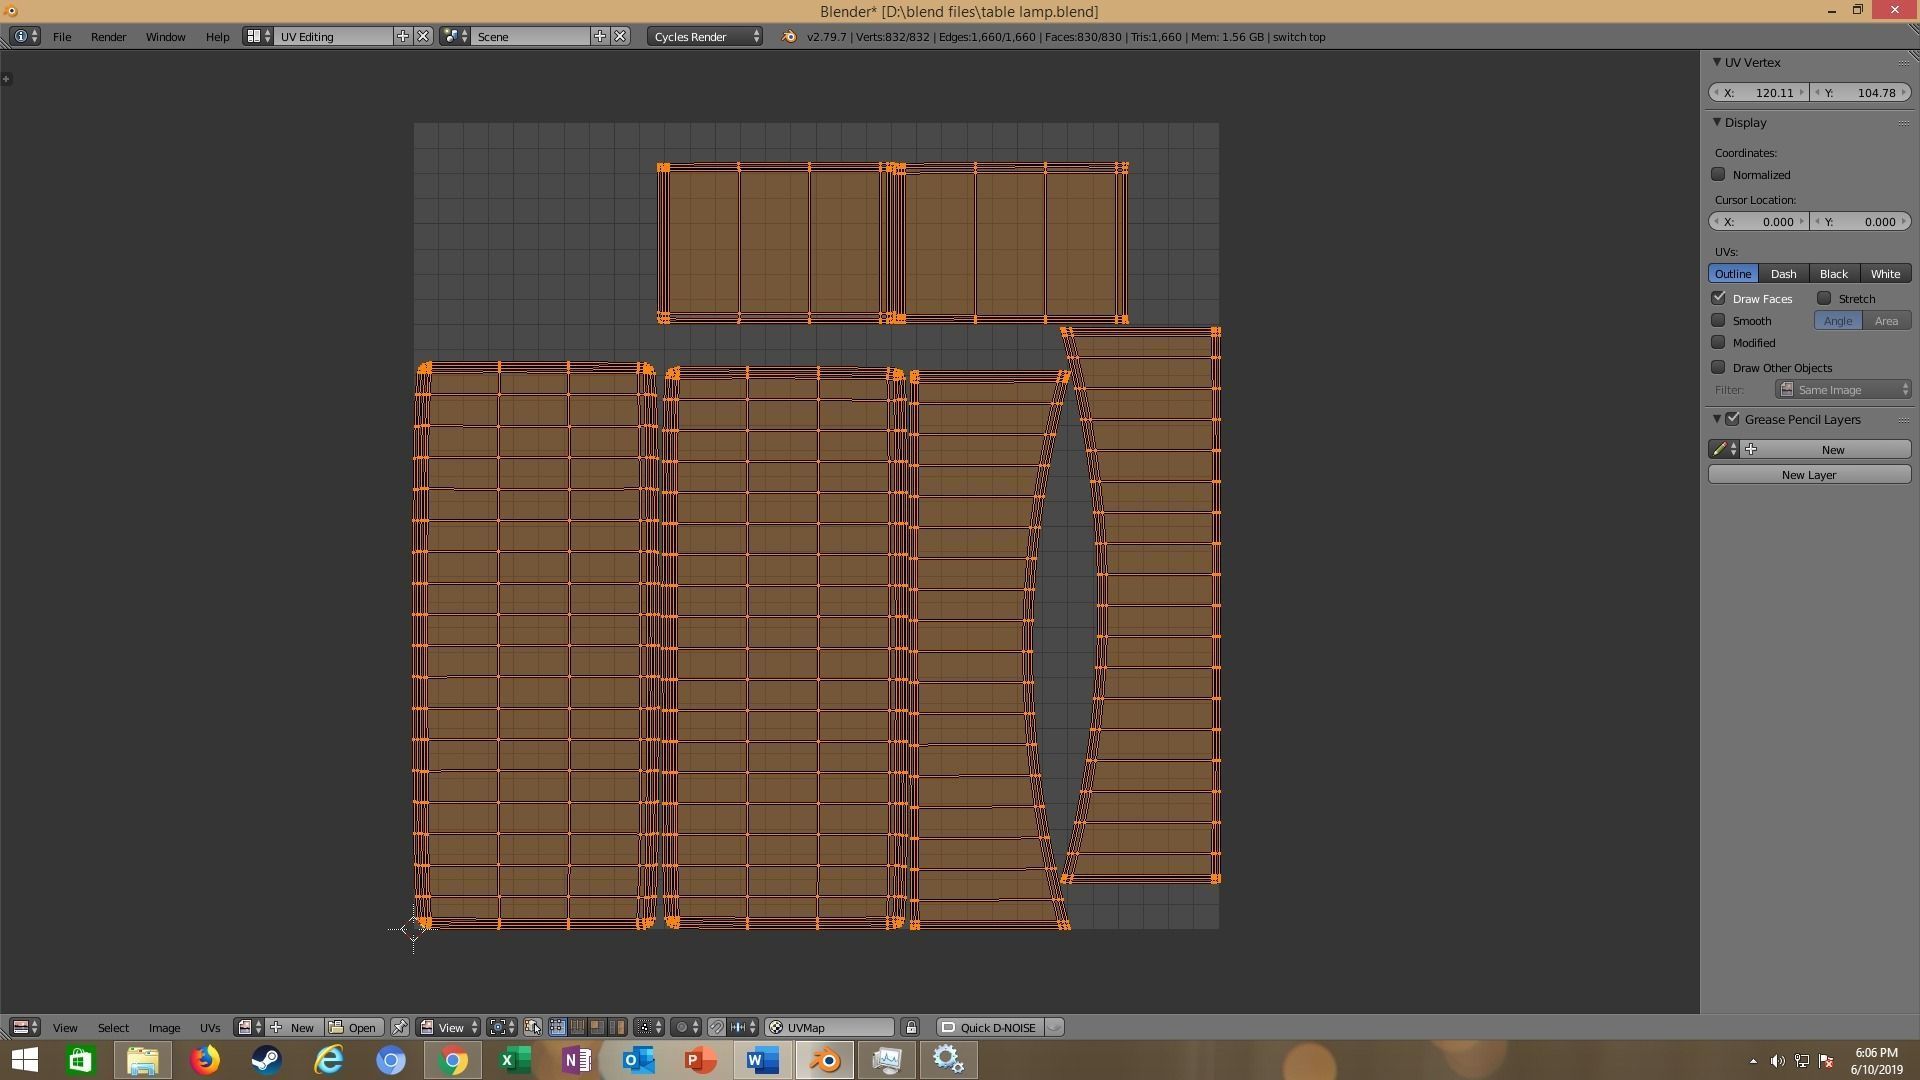This screenshot has height=1080, width=1920.
Task: Enable Normalized coordinates checkbox
Action: pos(1718,174)
